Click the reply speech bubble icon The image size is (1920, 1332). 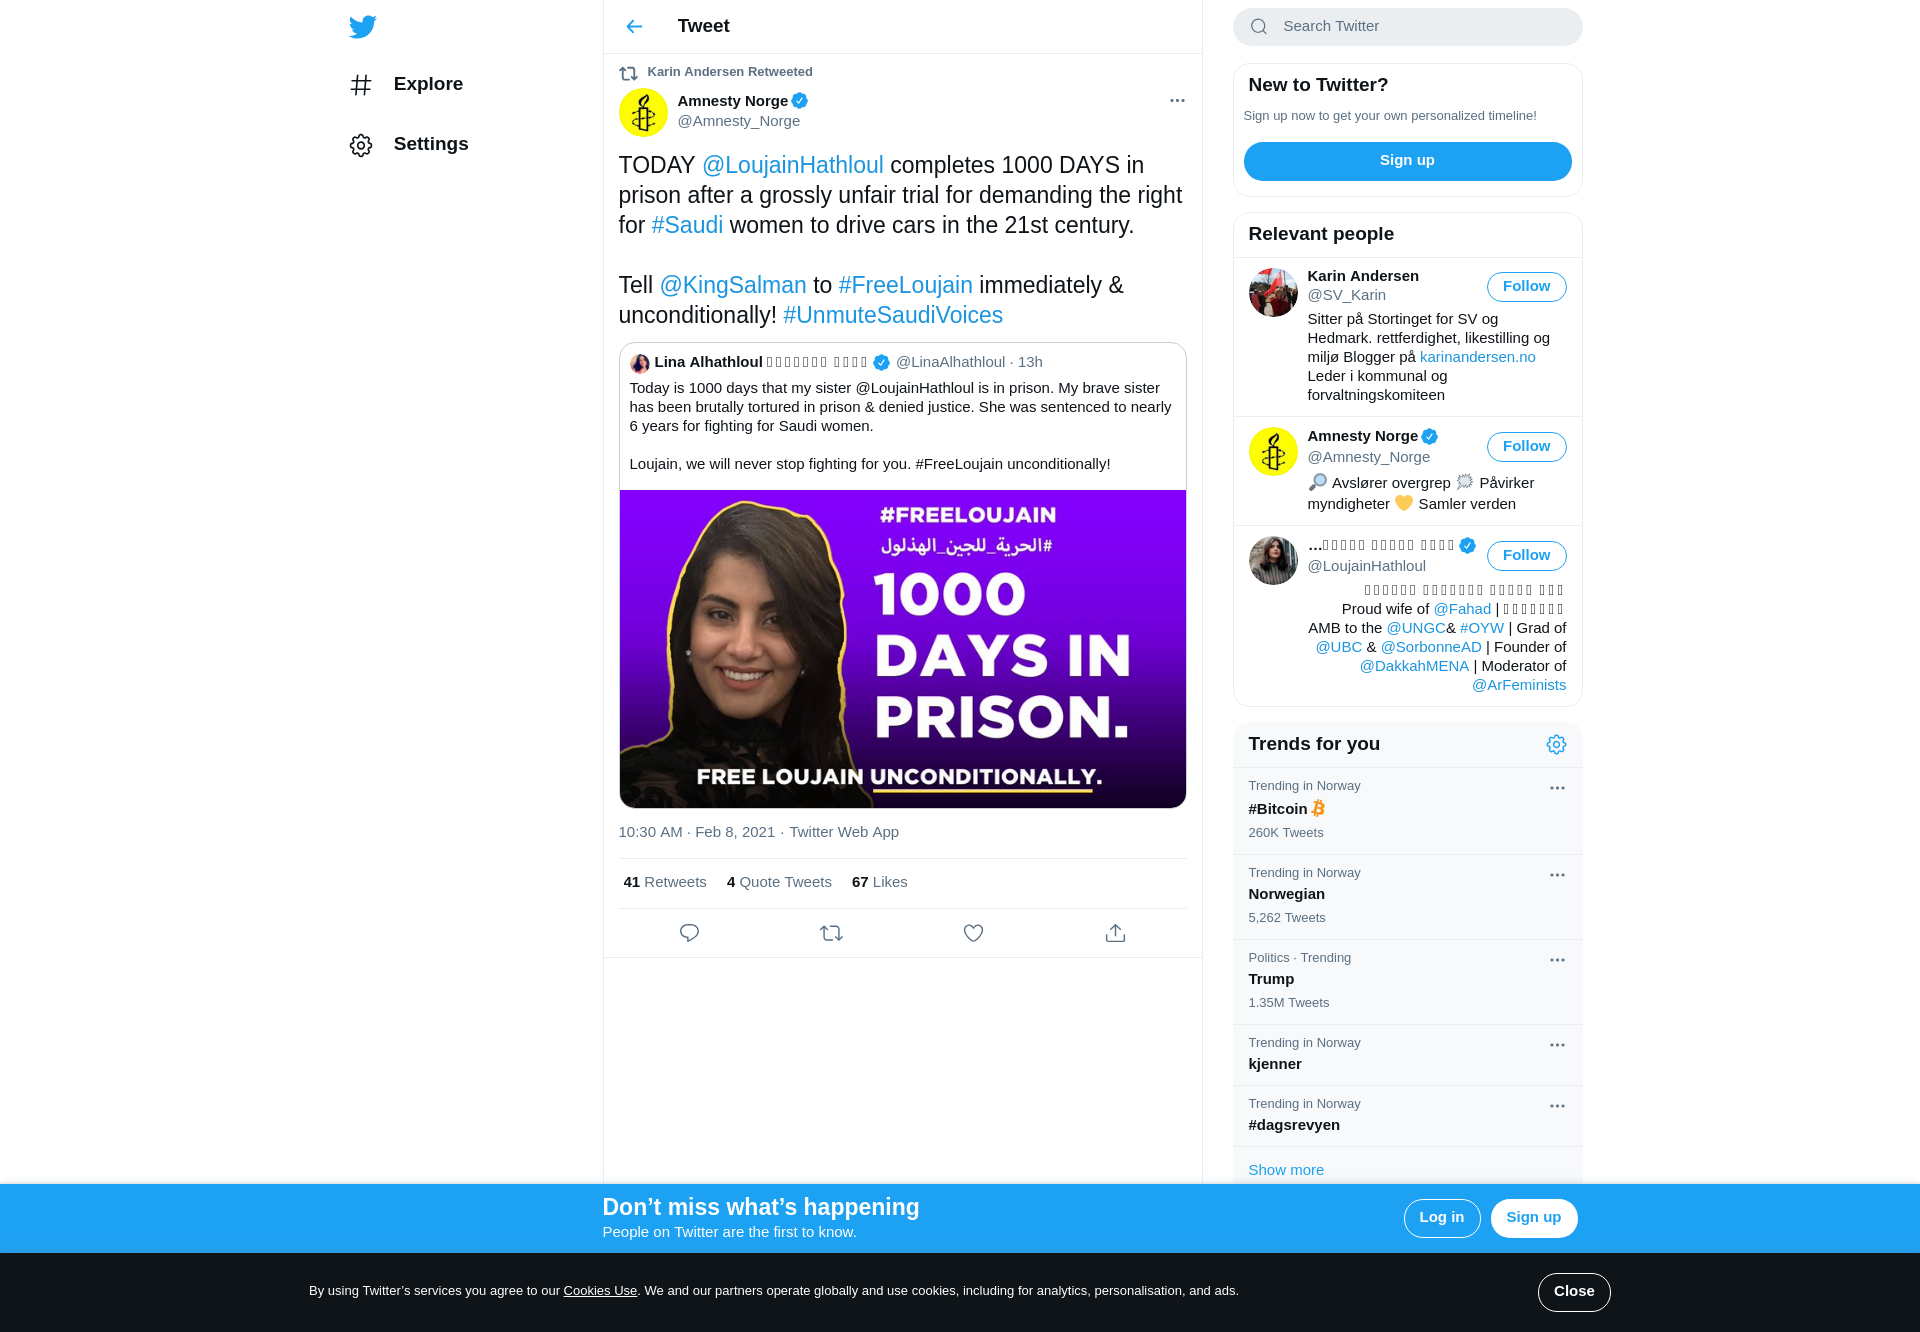click(x=689, y=933)
